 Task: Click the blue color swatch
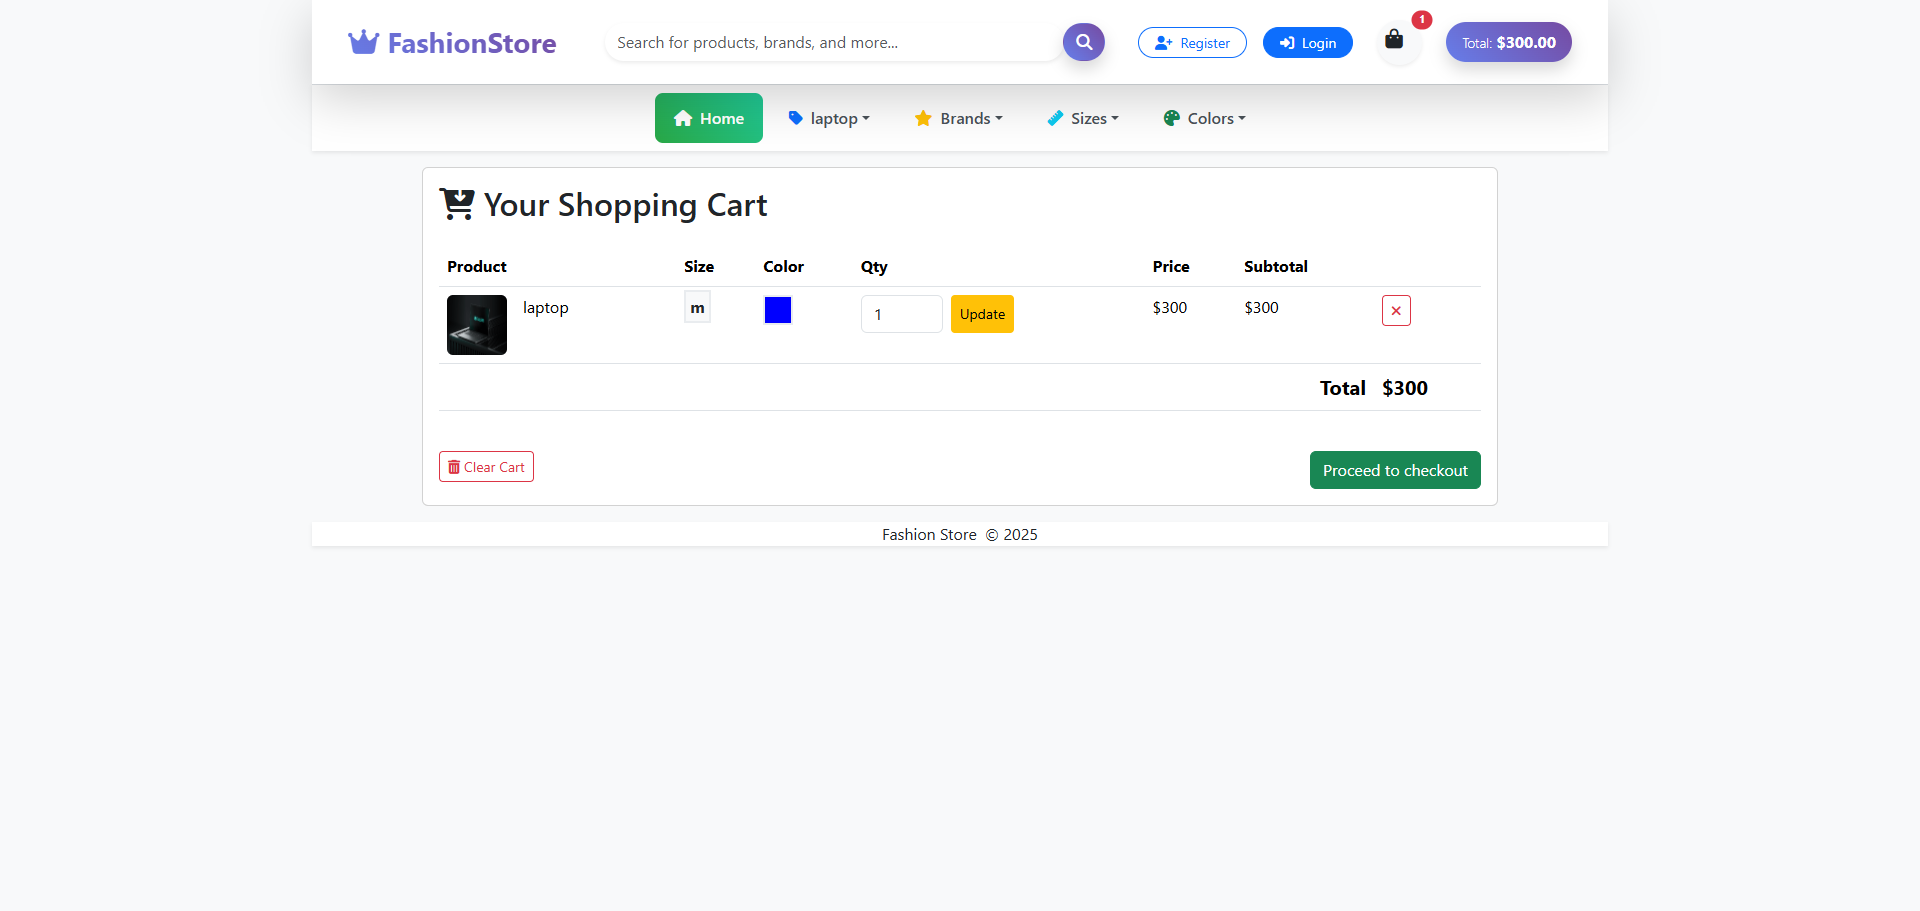(x=778, y=310)
